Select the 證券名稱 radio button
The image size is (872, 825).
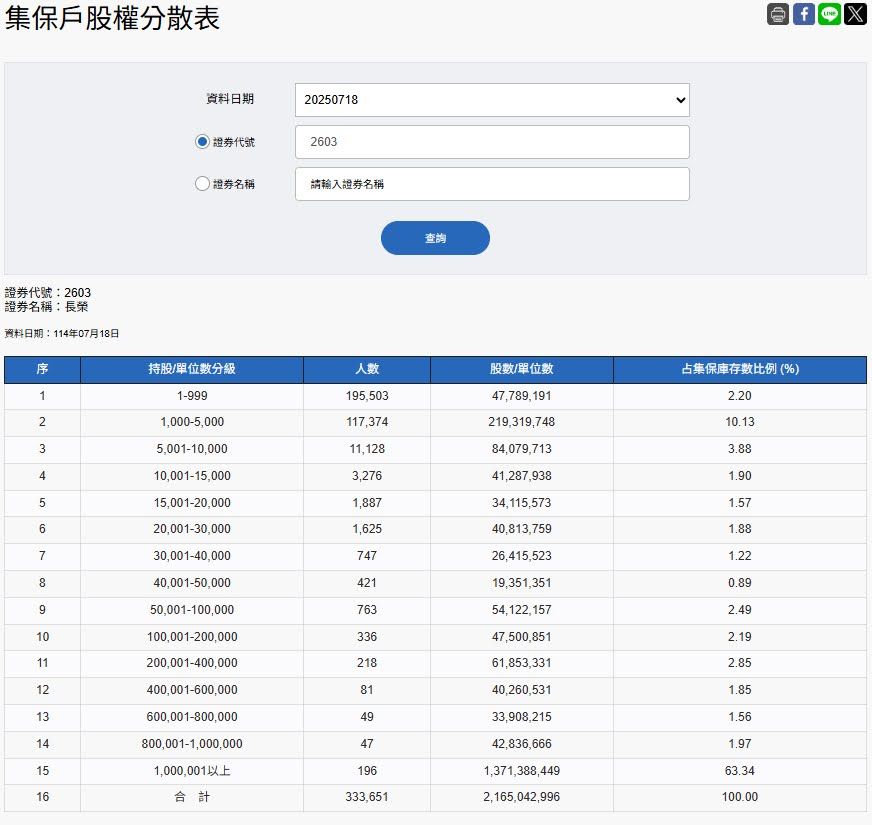click(x=202, y=184)
